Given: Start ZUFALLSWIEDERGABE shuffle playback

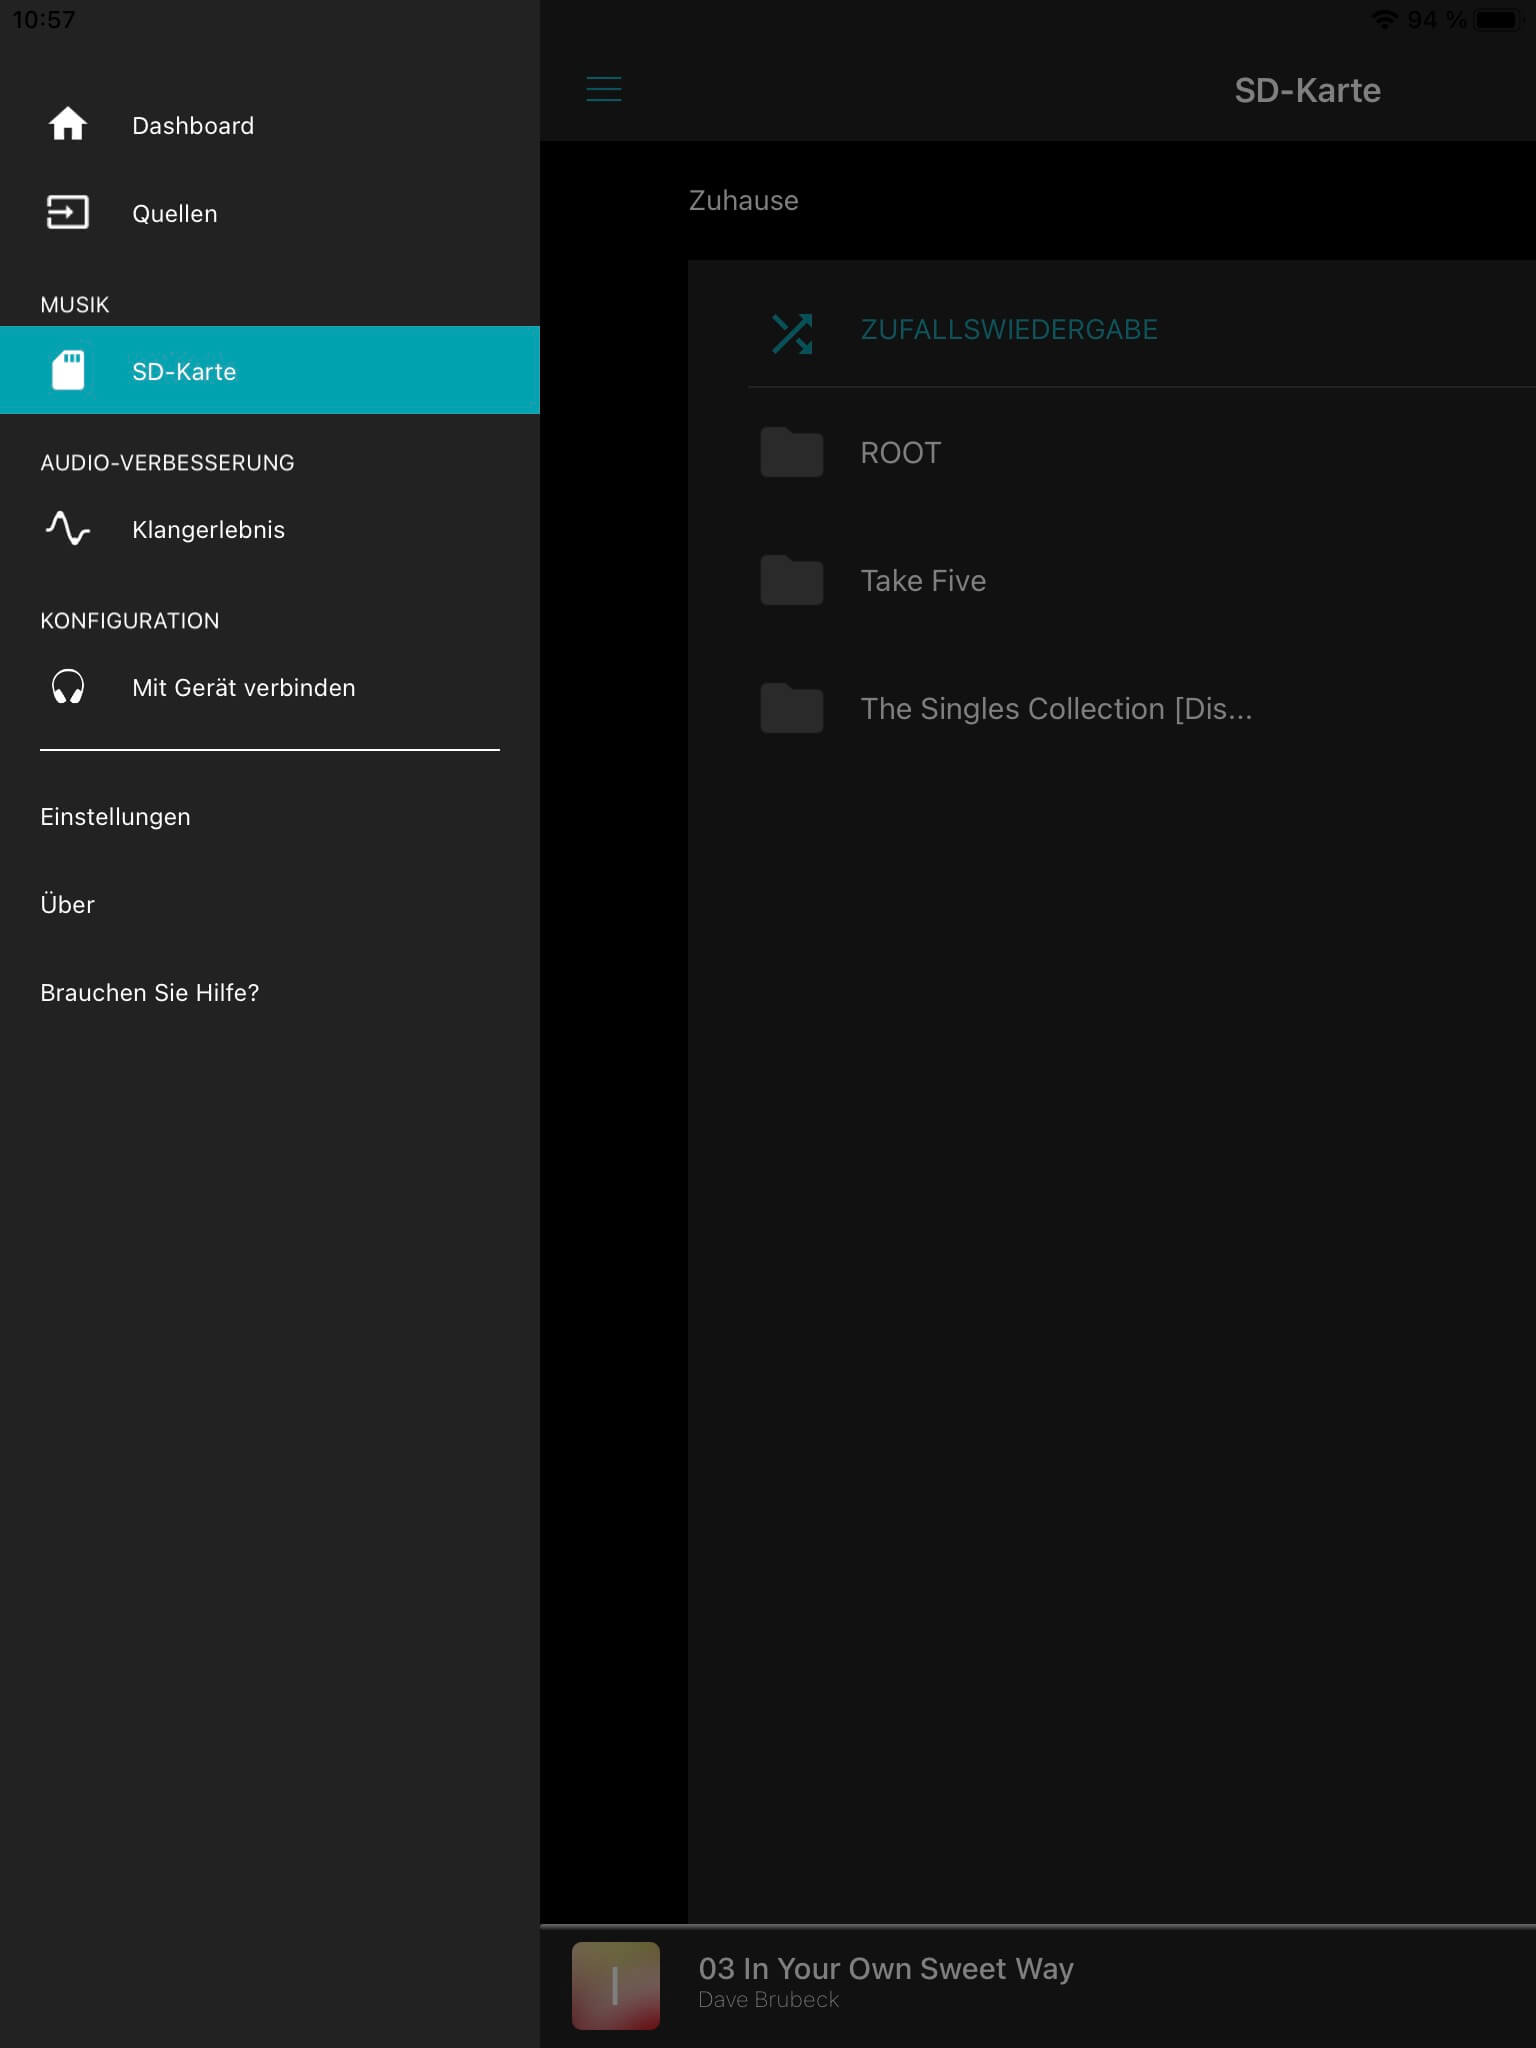Looking at the screenshot, I should pyautogui.click(x=1008, y=330).
